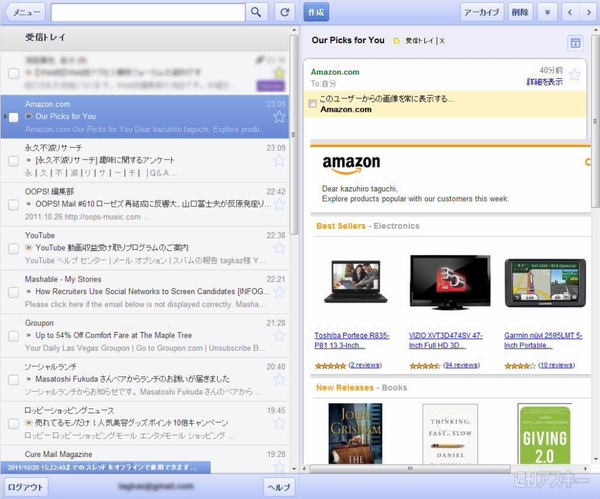Select checkbox for ロッピーショッピングニュース email
Screen dimensions: 600x499
pyautogui.click(x=13, y=424)
